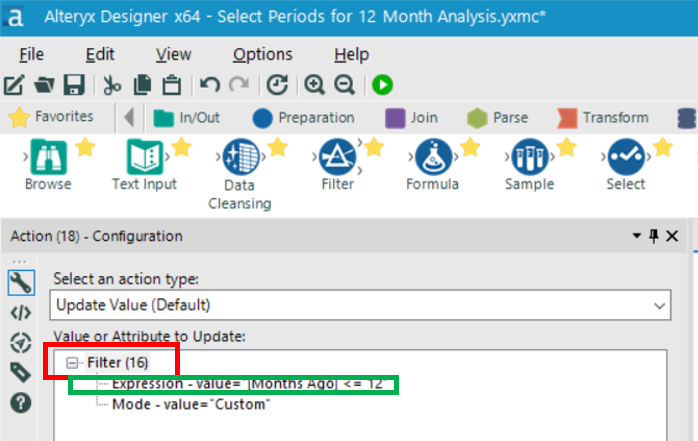Collapse the Filter (16) tree node
This screenshot has height=441, width=698.
(x=72, y=362)
